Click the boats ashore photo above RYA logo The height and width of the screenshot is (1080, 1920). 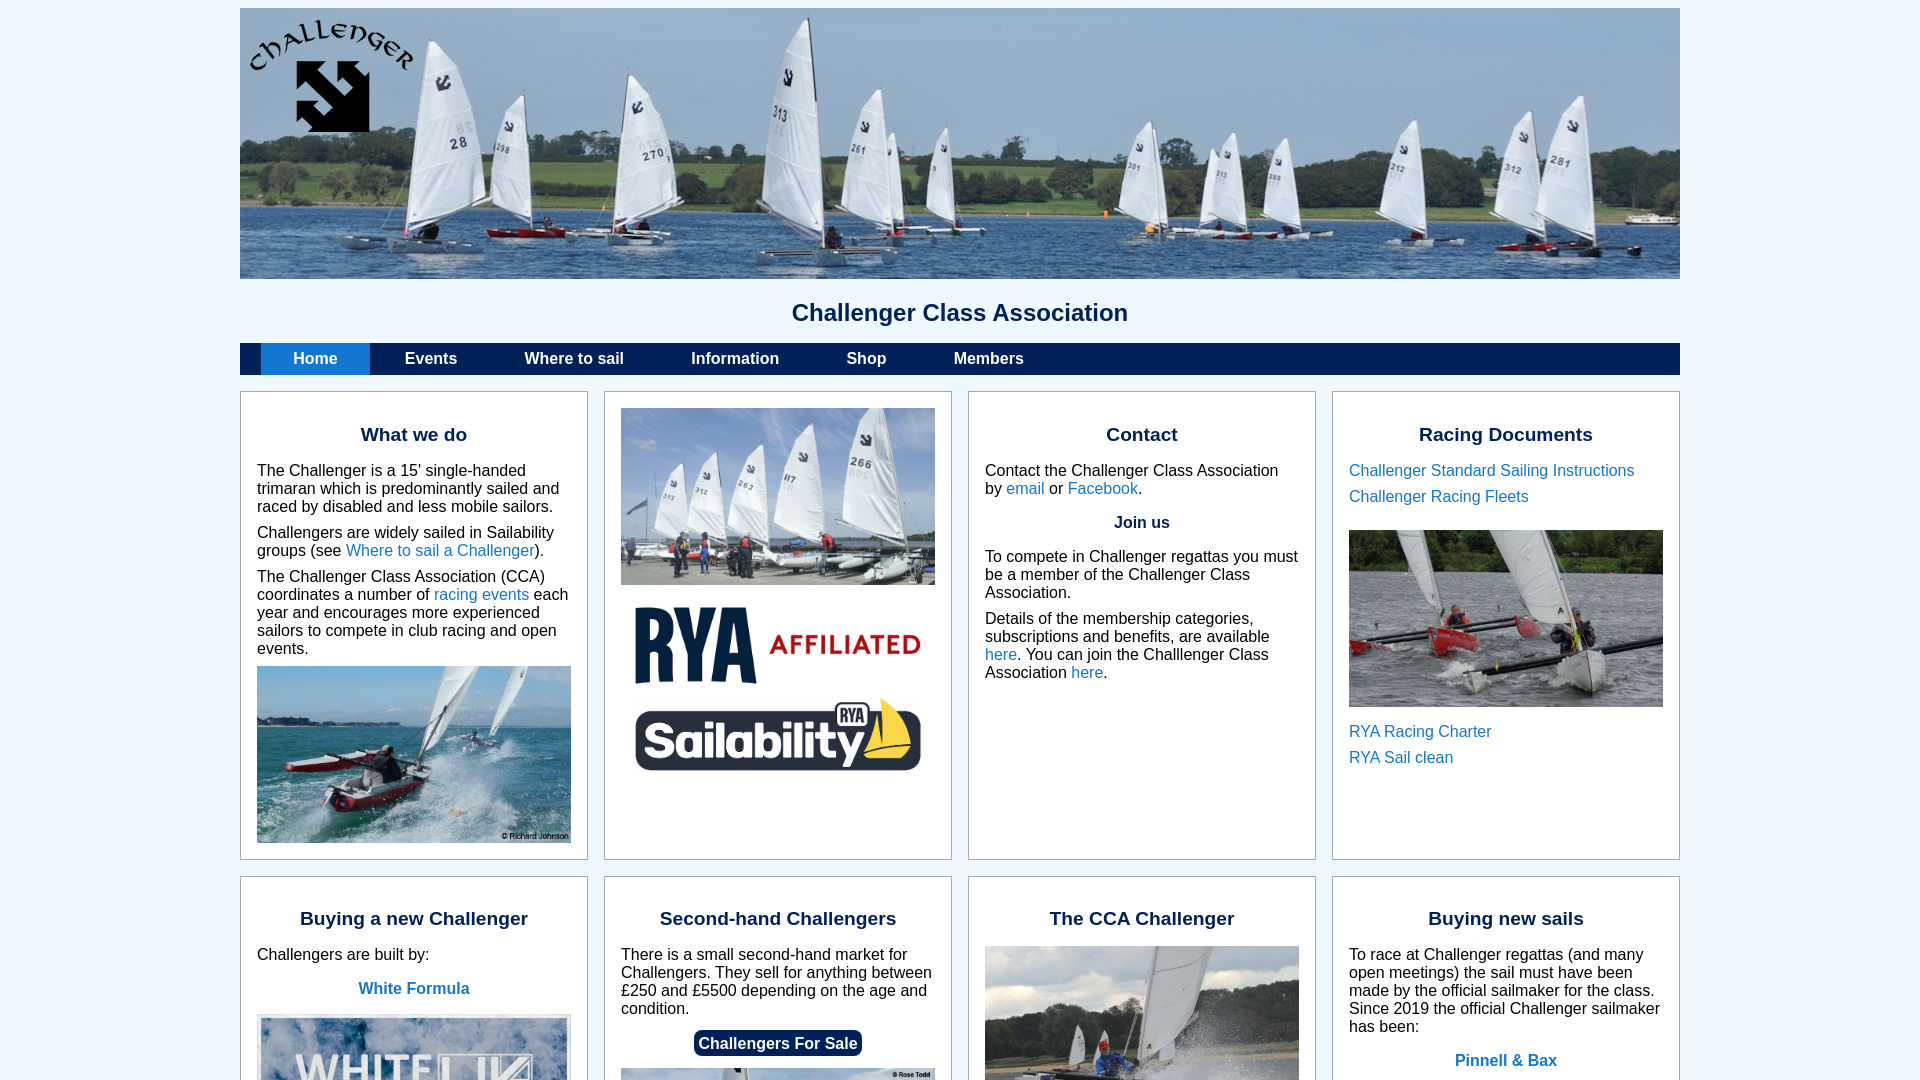click(778, 496)
